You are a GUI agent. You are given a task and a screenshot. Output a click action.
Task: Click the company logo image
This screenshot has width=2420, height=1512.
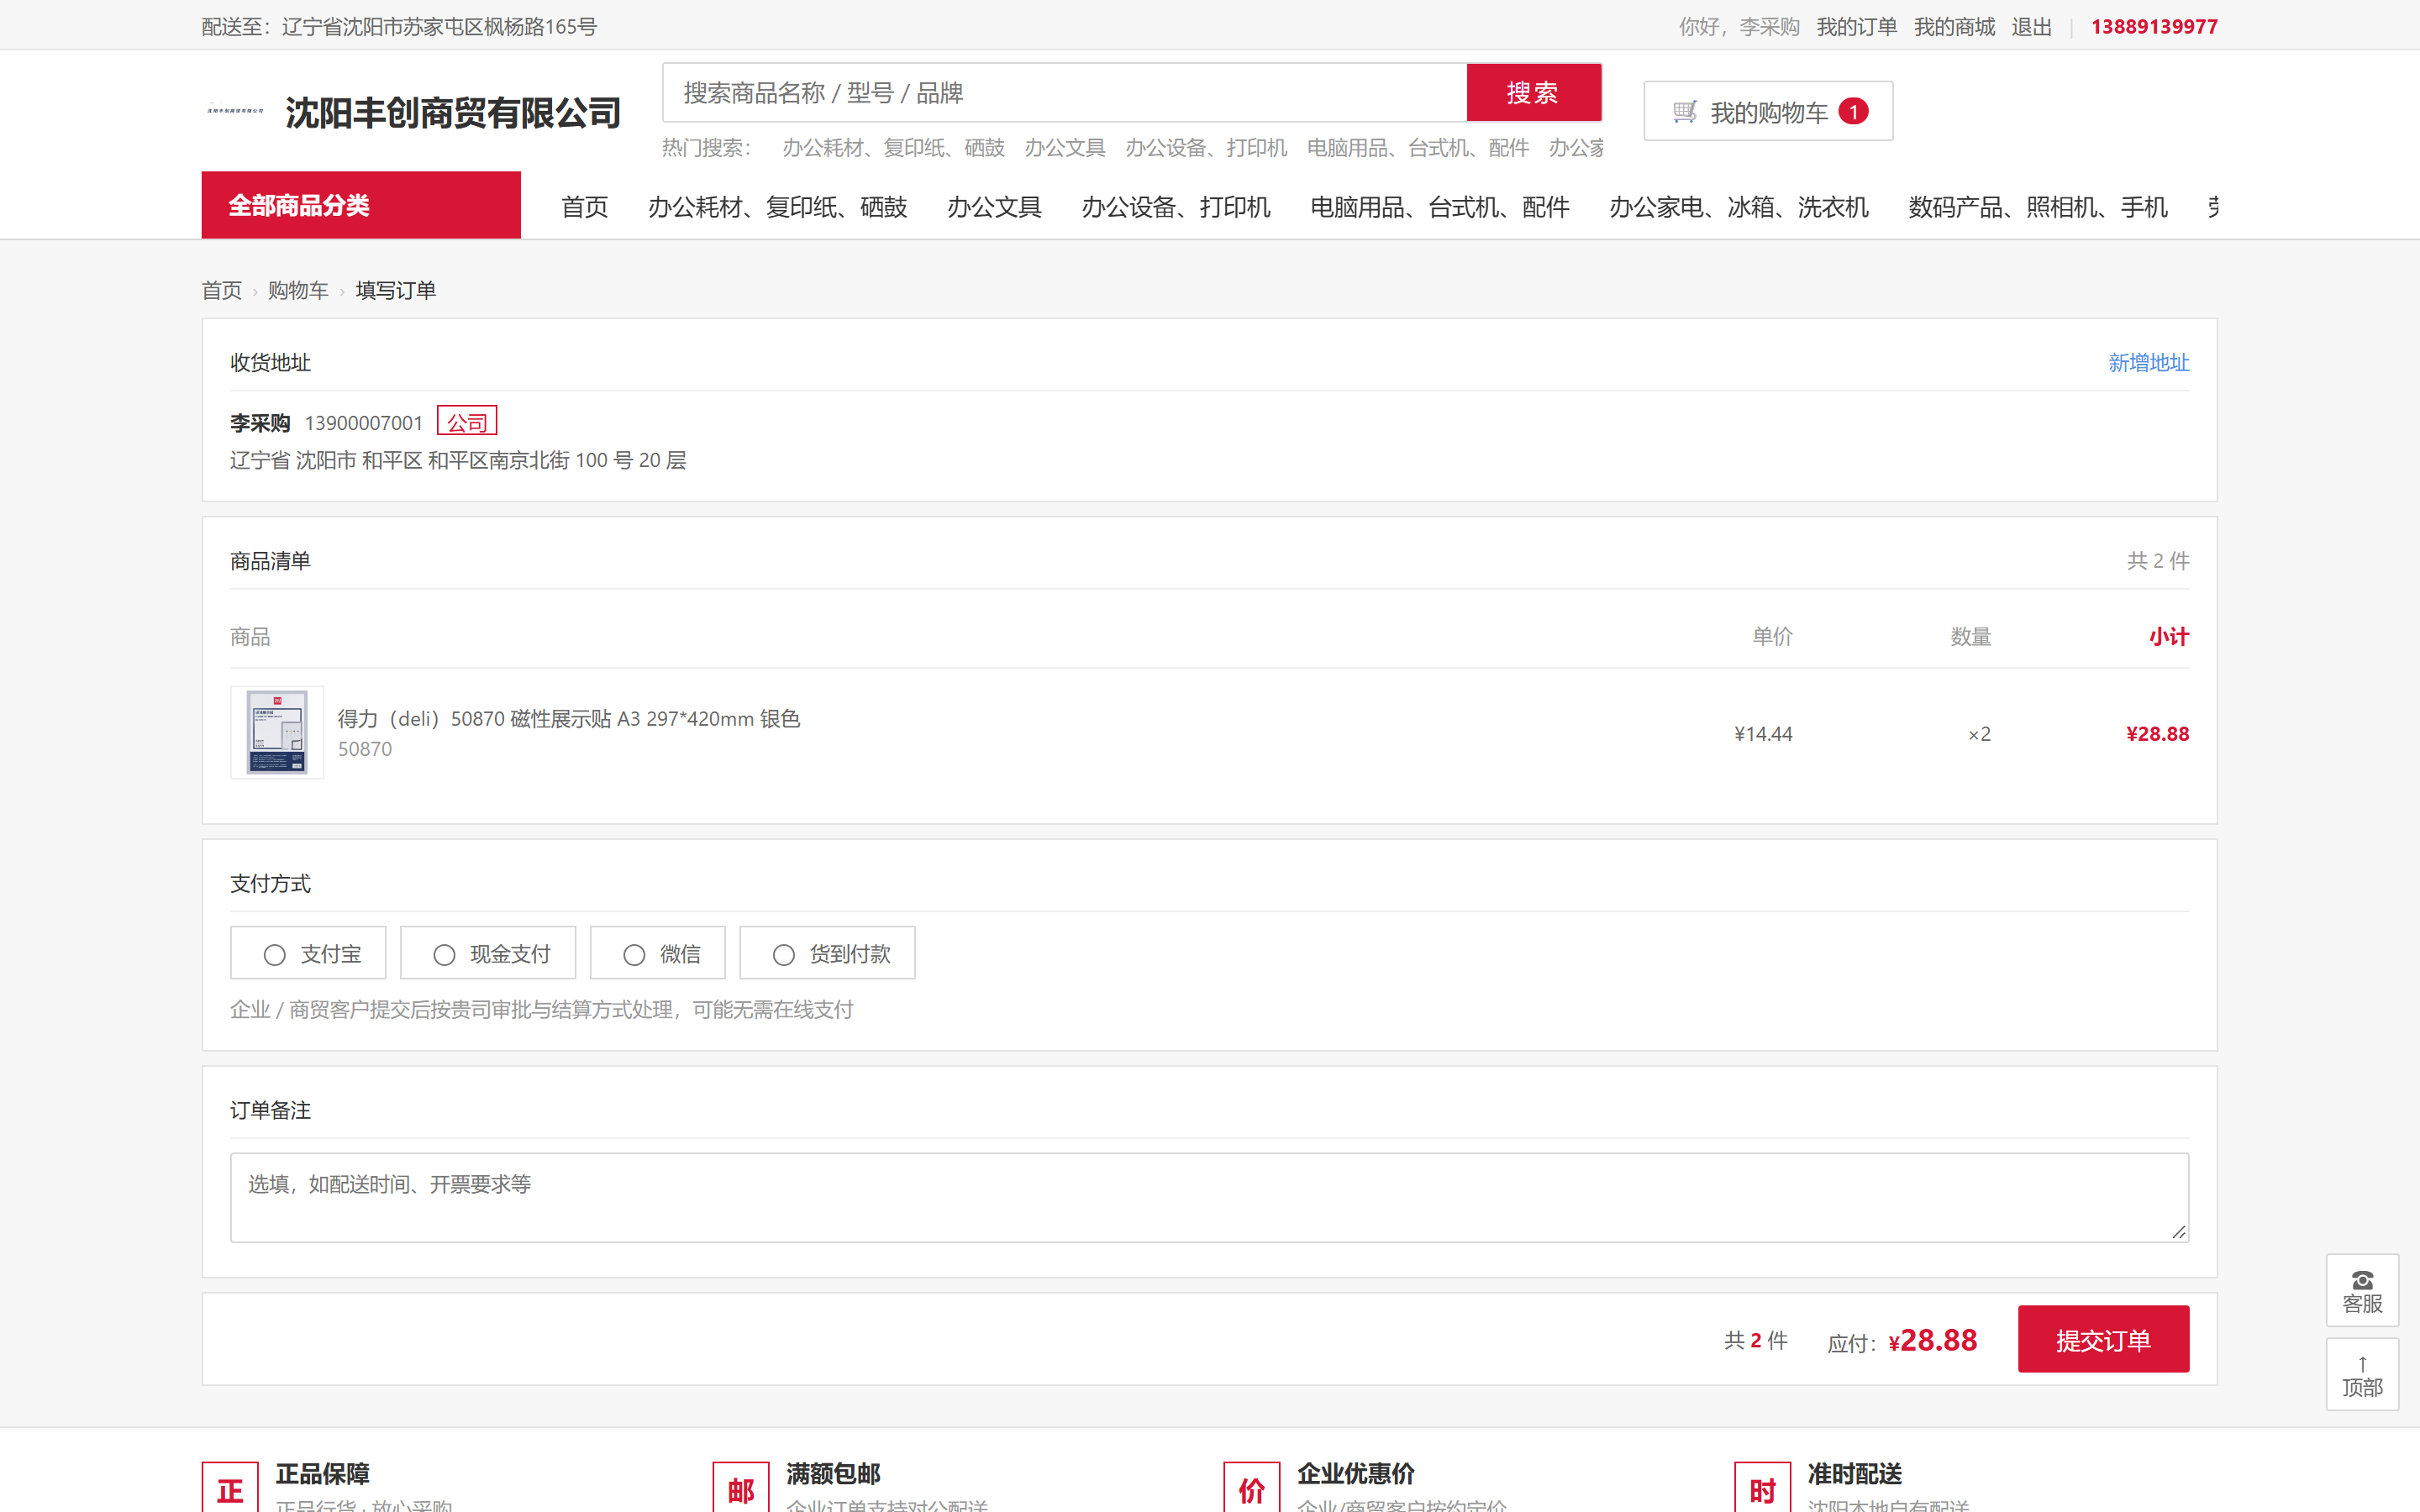pyautogui.click(x=235, y=111)
